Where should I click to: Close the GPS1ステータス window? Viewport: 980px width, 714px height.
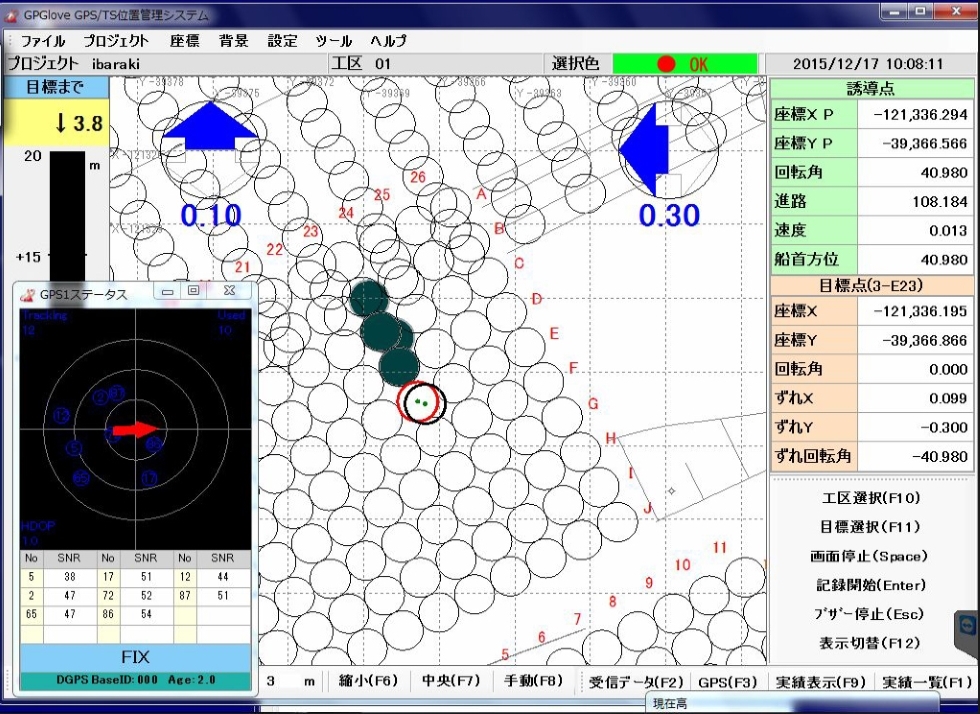[x=229, y=290]
